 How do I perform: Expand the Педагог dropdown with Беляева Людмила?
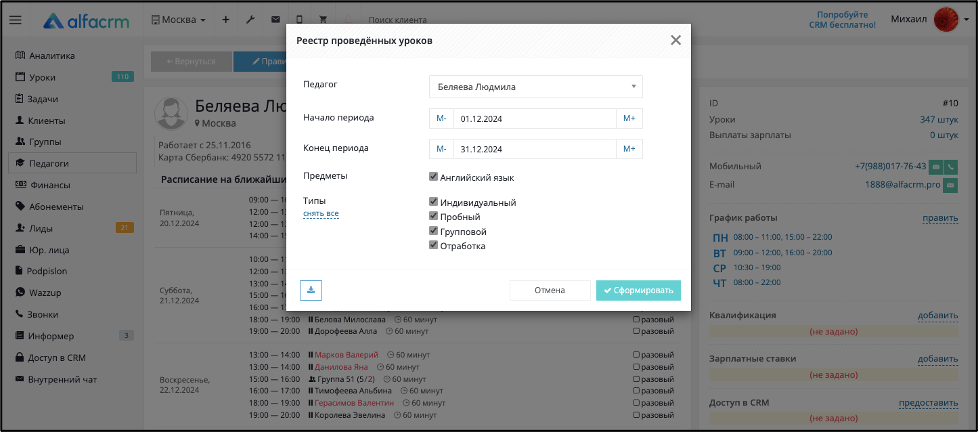(x=536, y=87)
